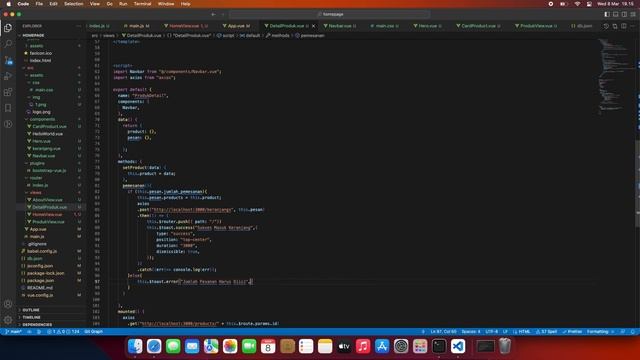Switch to the HomeView.vue tab
The image size is (640, 360).
pyautogui.click(x=186, y=26)
